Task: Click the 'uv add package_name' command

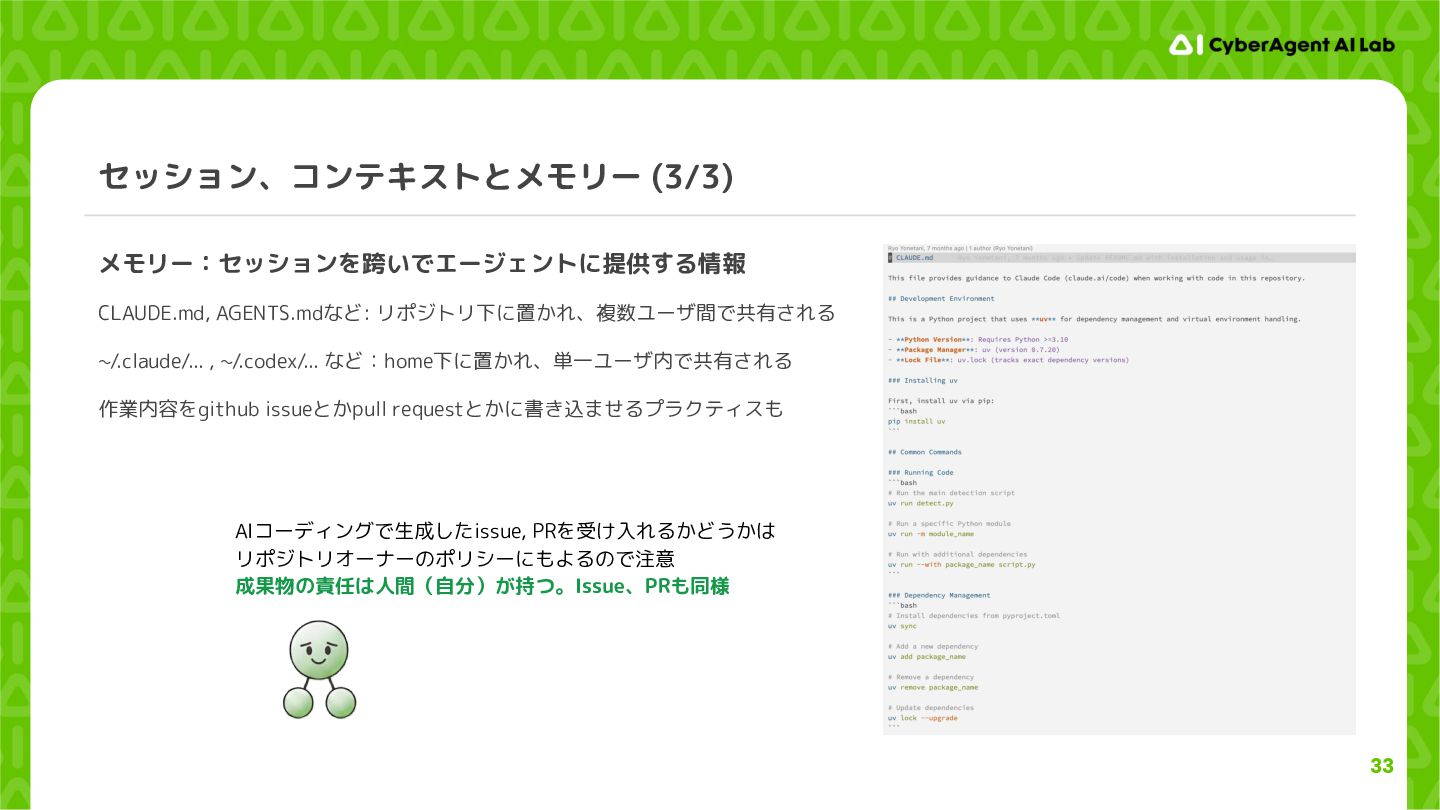Action: [x=926, y=657]
